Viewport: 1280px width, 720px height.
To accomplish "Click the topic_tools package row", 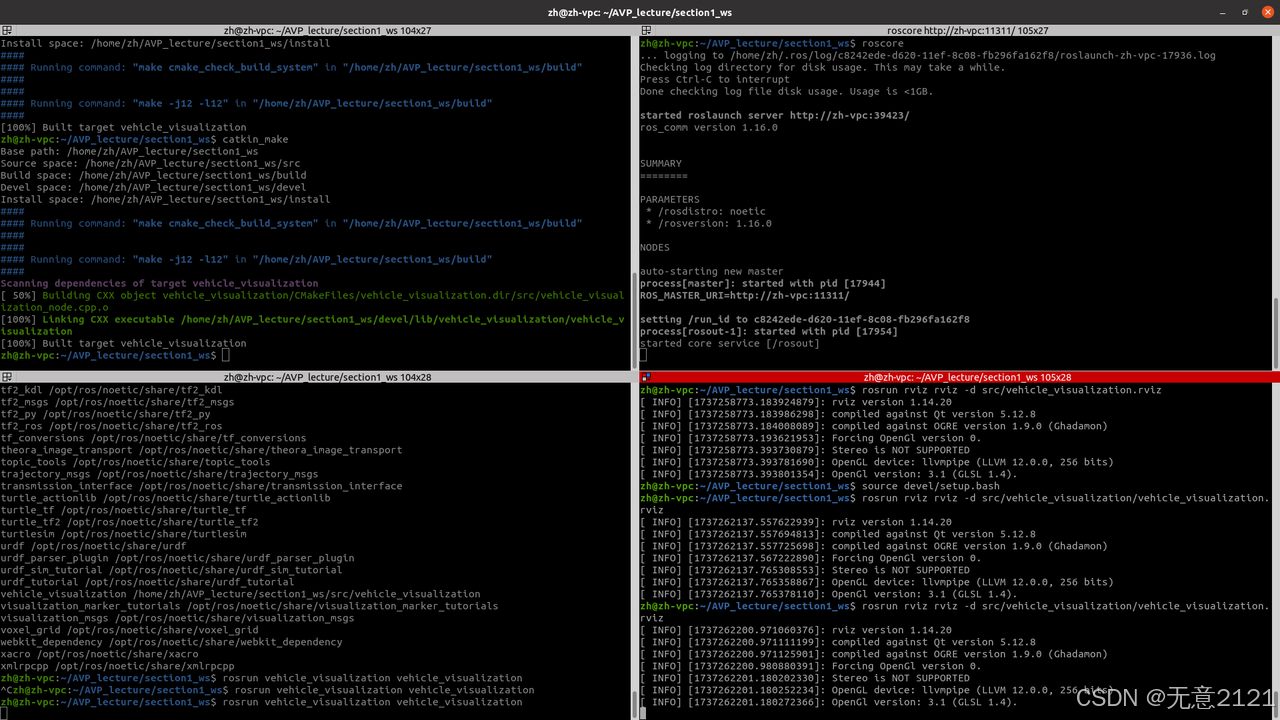I will pos(135,462).
